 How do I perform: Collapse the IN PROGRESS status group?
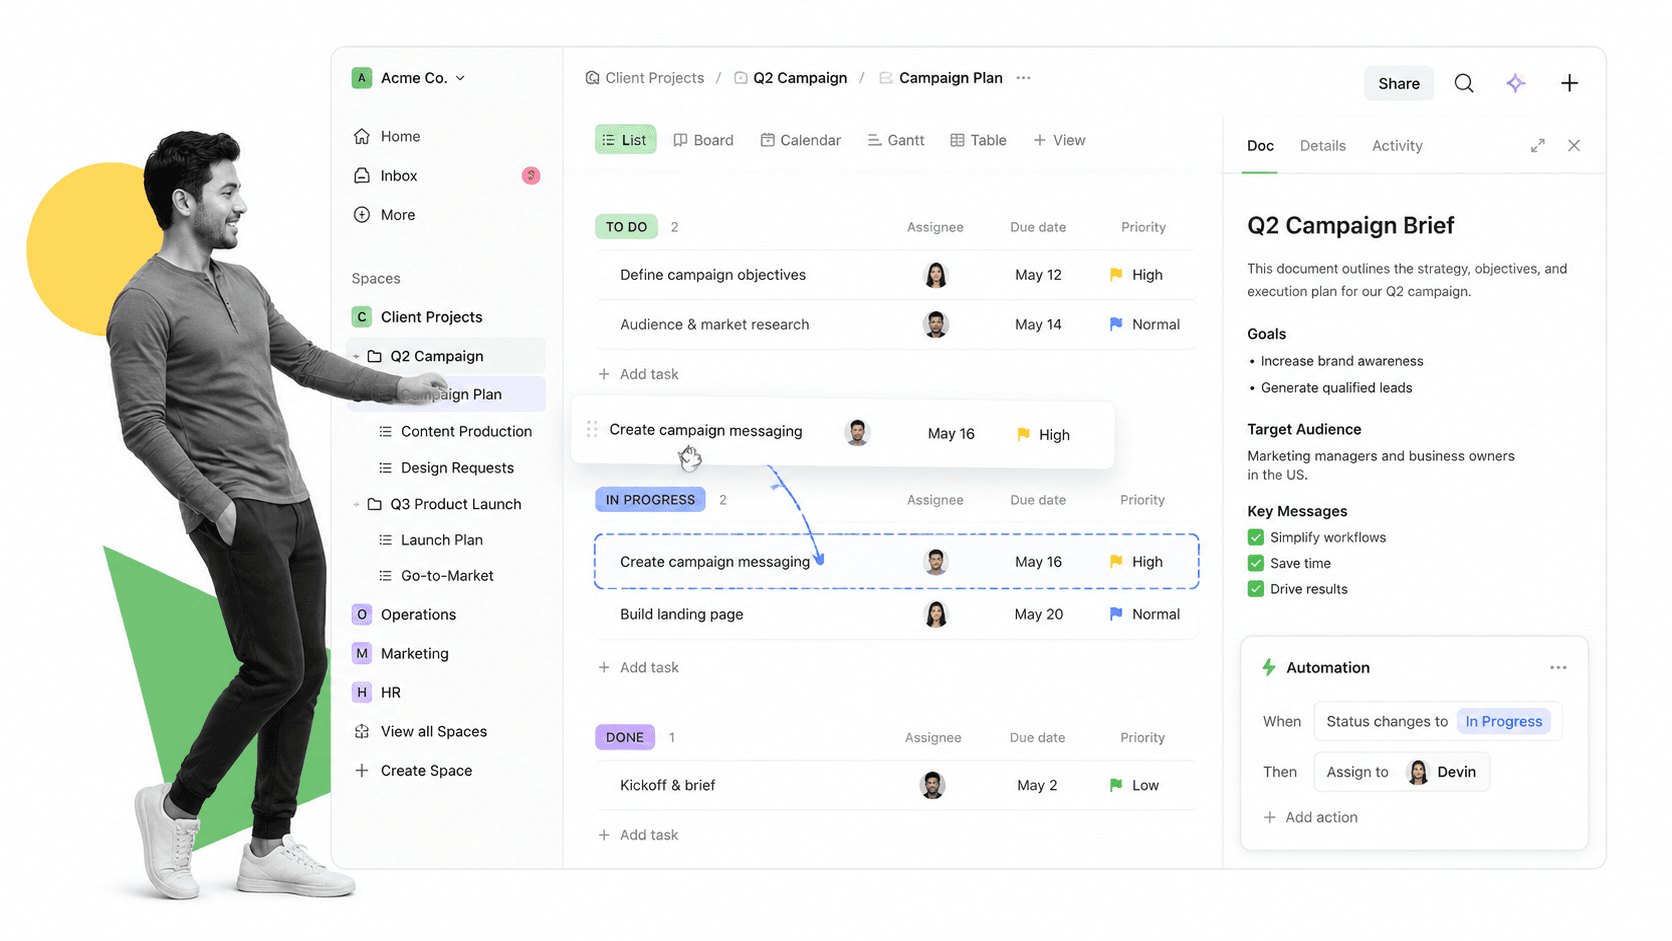click(650, 499)
